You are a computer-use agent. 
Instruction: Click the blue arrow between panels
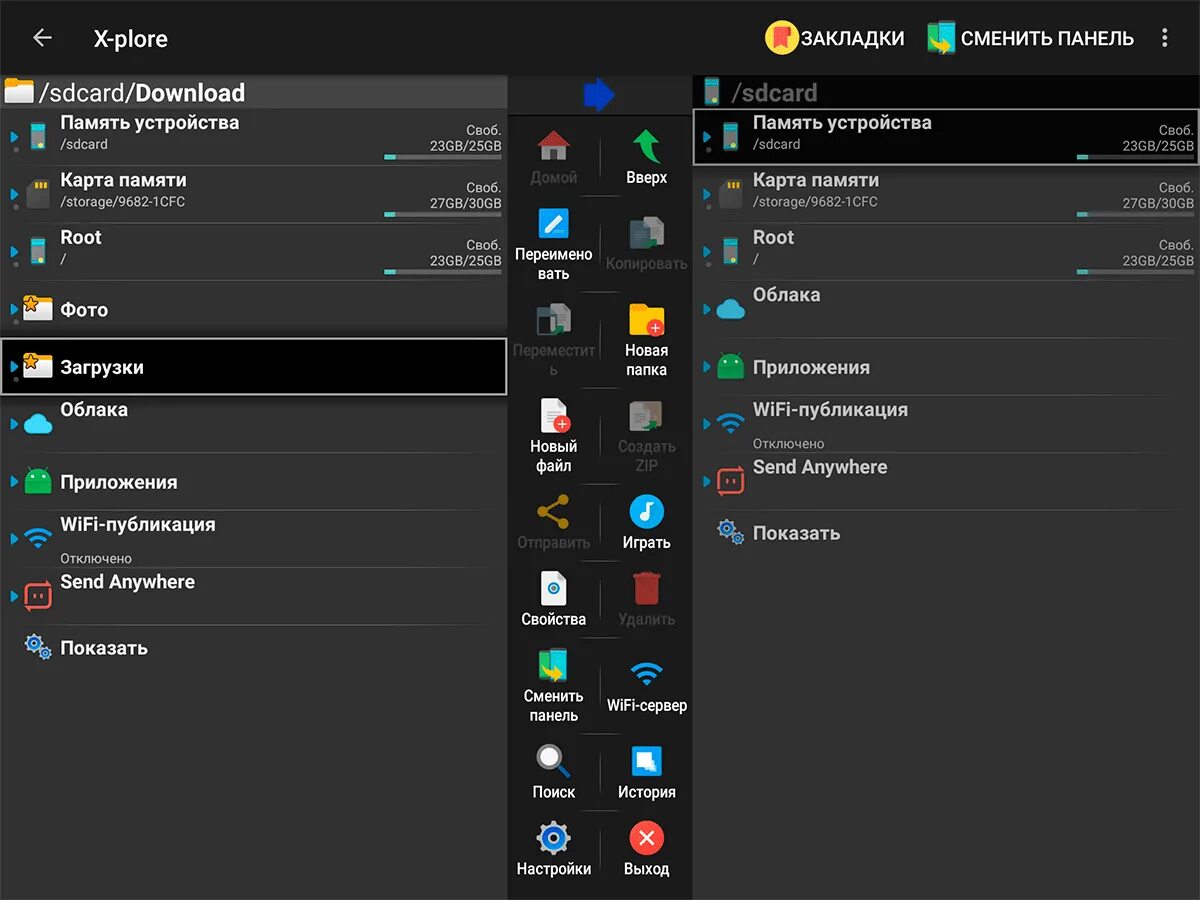point(598,95)
